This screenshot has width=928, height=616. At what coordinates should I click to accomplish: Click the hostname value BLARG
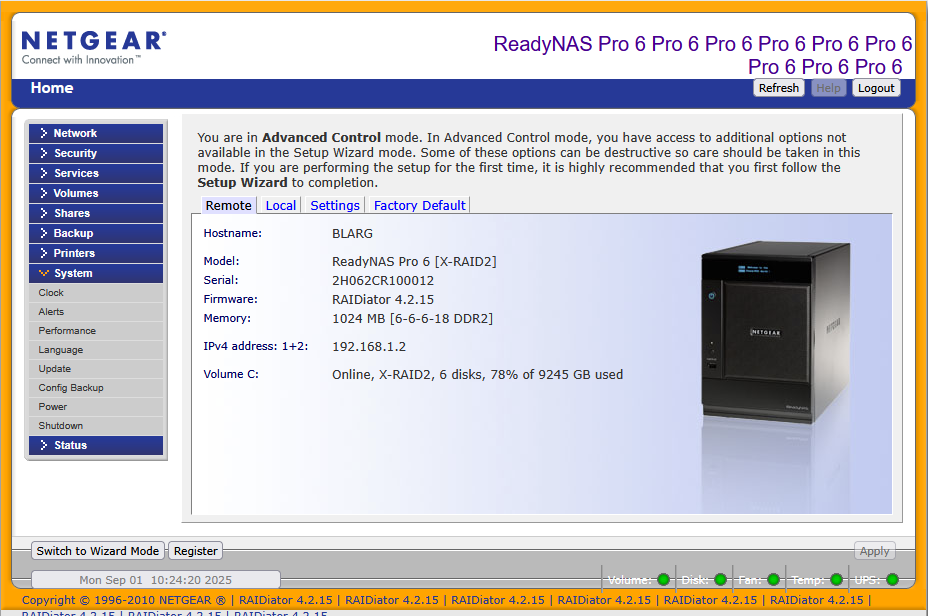point(352,234)
